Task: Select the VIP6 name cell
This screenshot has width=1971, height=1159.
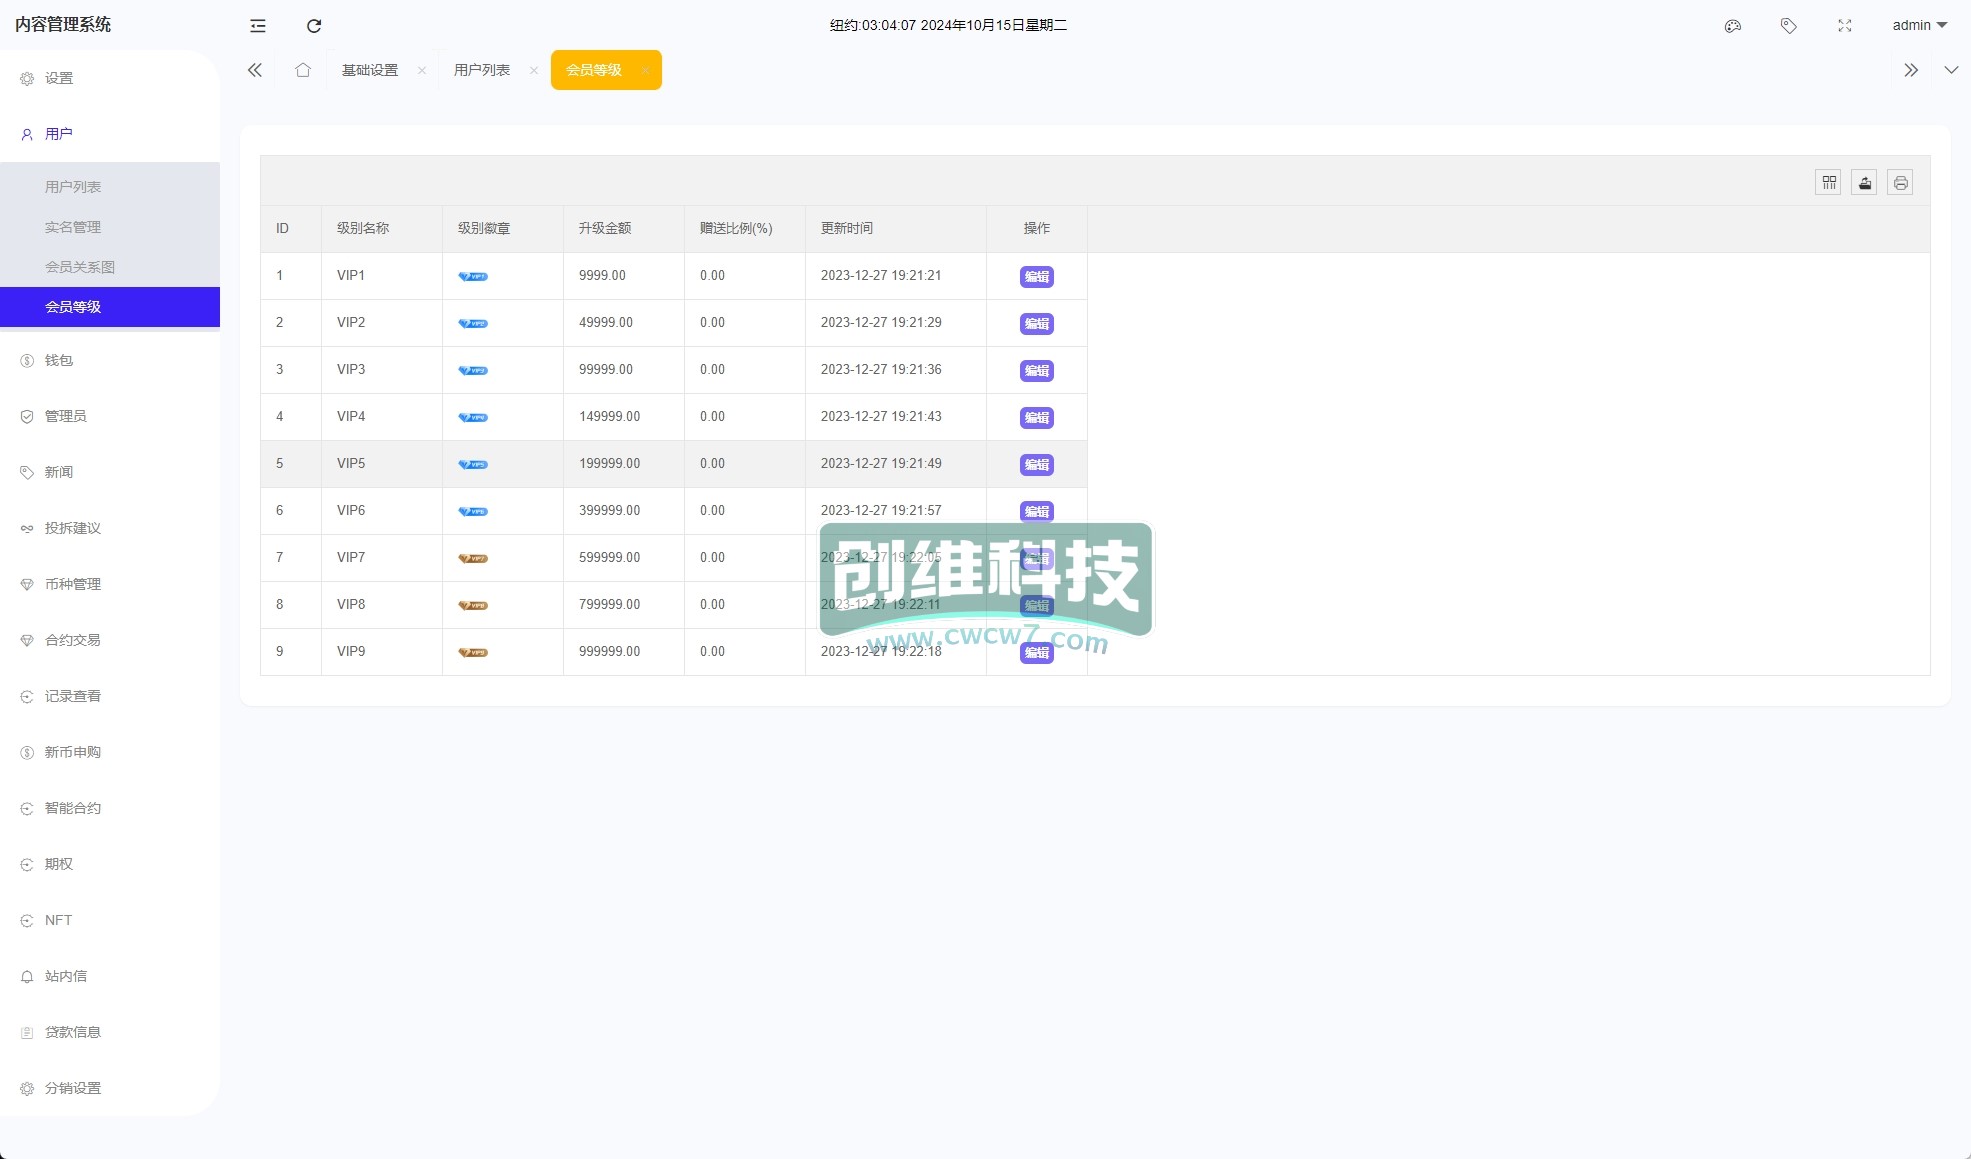Action: tap(382, 511)
